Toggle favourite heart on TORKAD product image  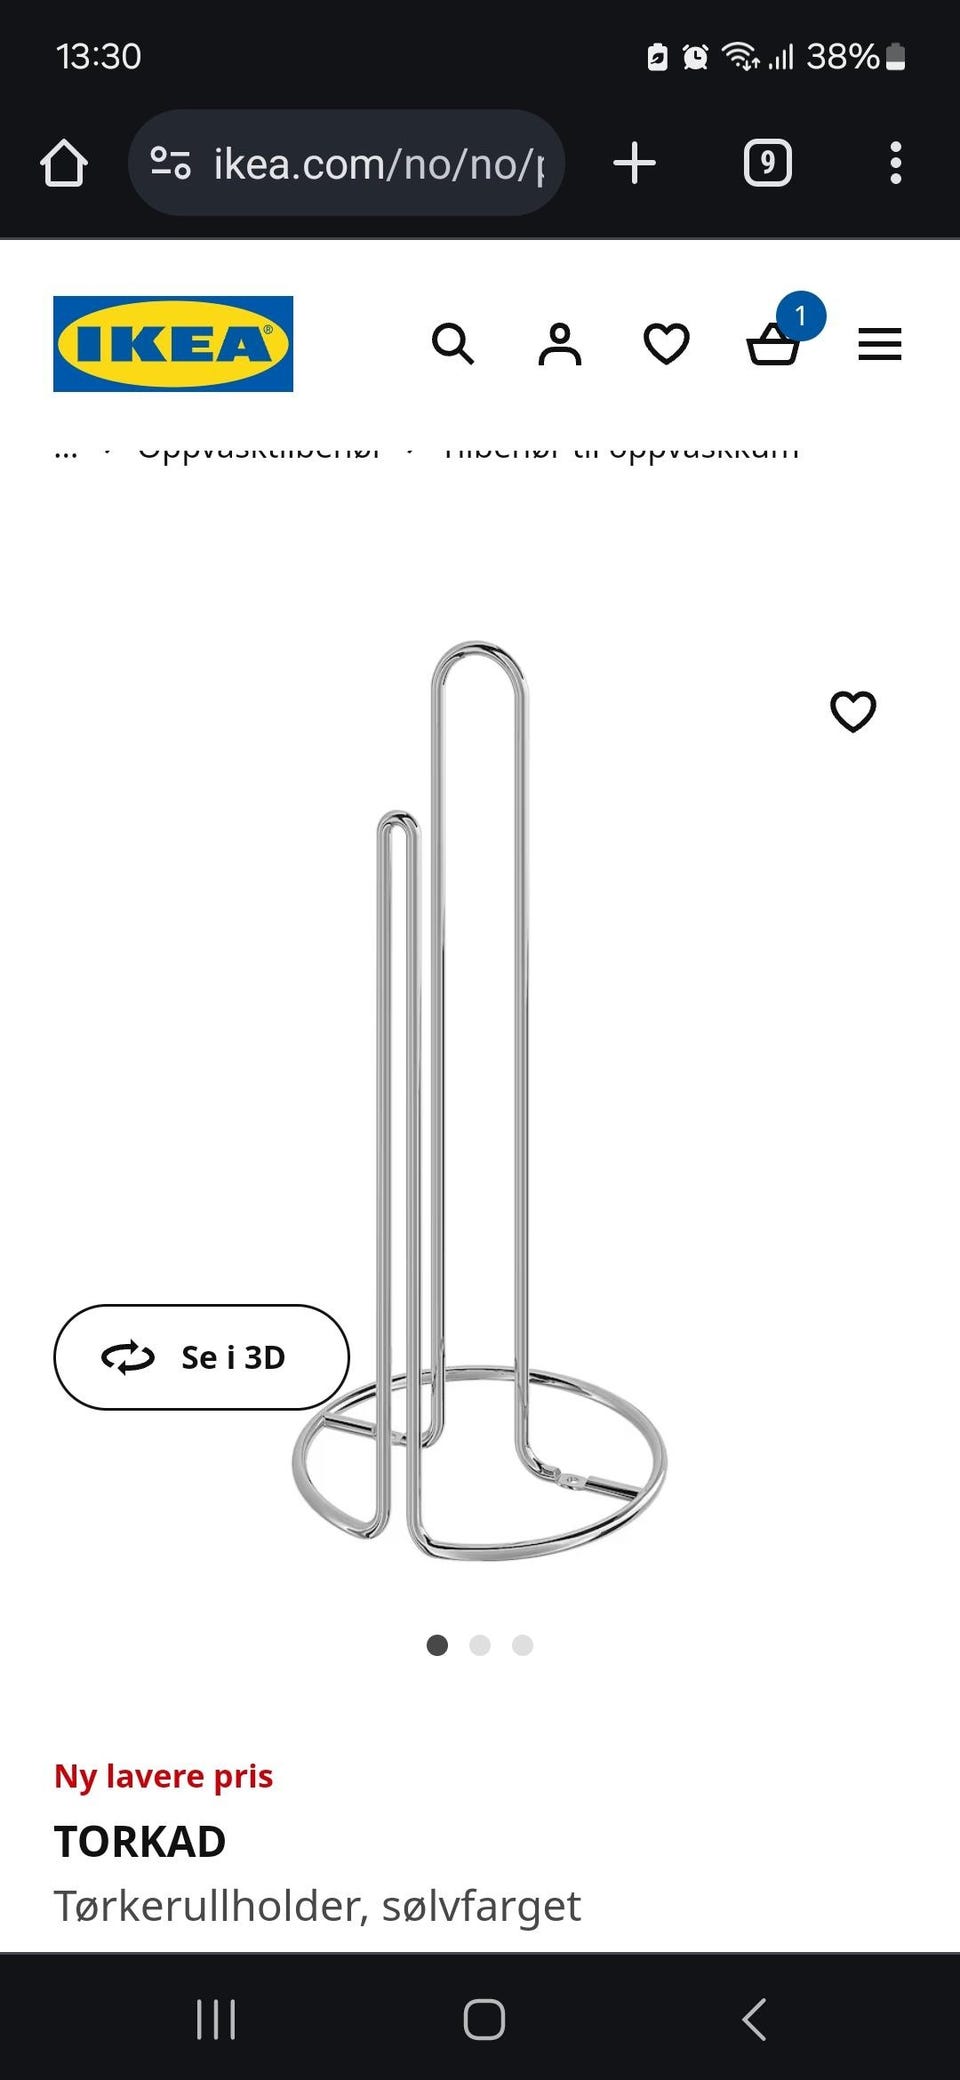coord(853,712)
